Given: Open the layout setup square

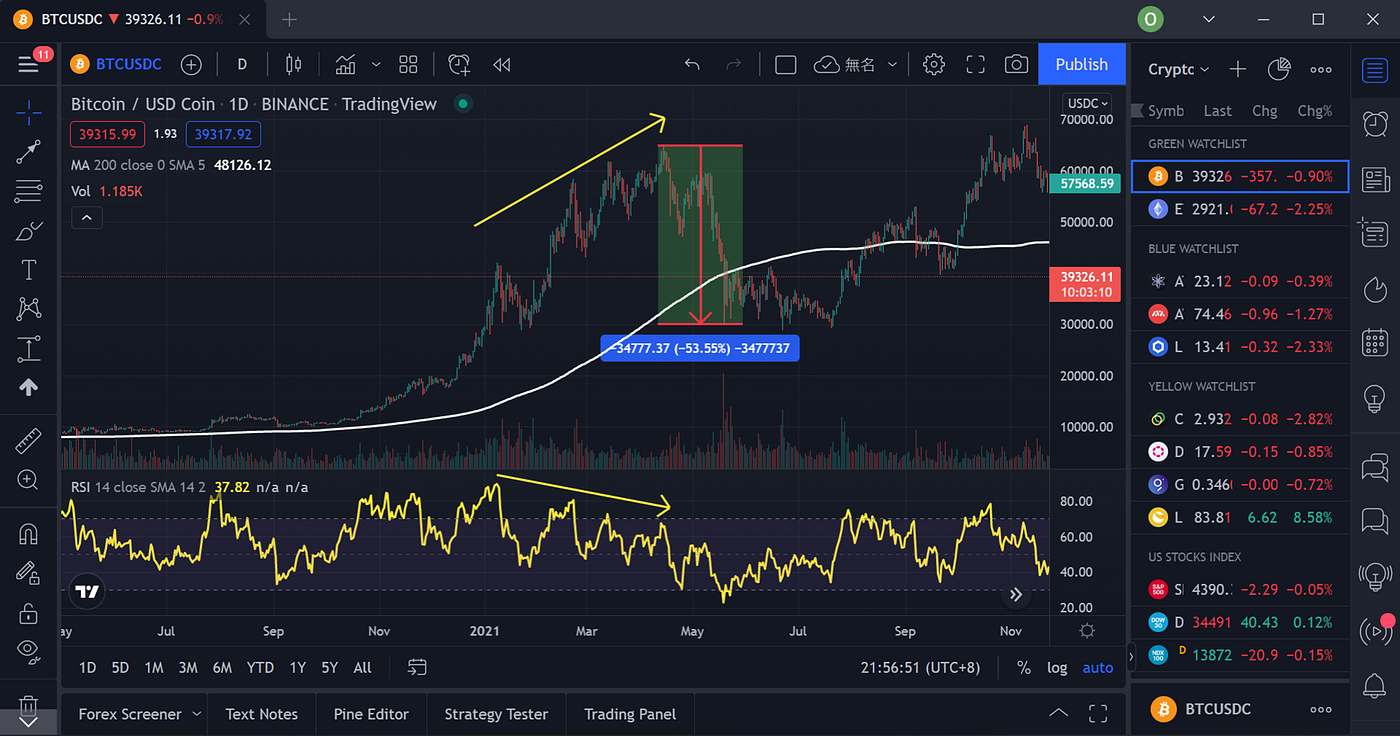Looking at the screenshot, I should (x=786, y=64).
